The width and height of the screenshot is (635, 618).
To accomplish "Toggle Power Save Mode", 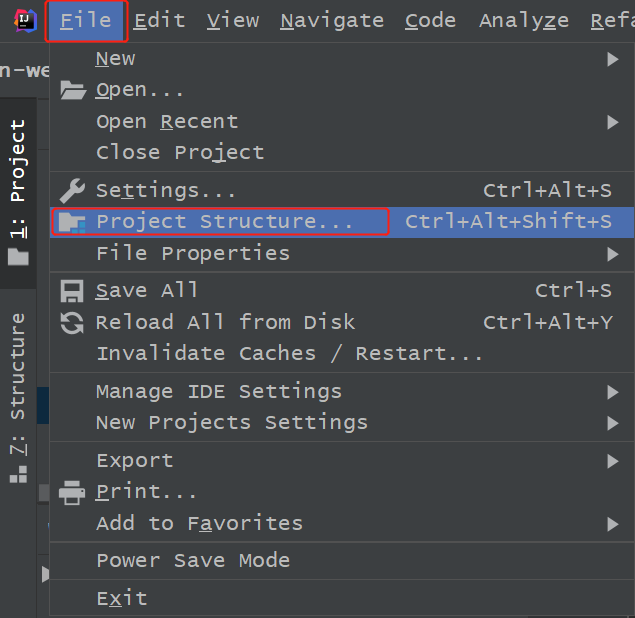I will 193,560.
